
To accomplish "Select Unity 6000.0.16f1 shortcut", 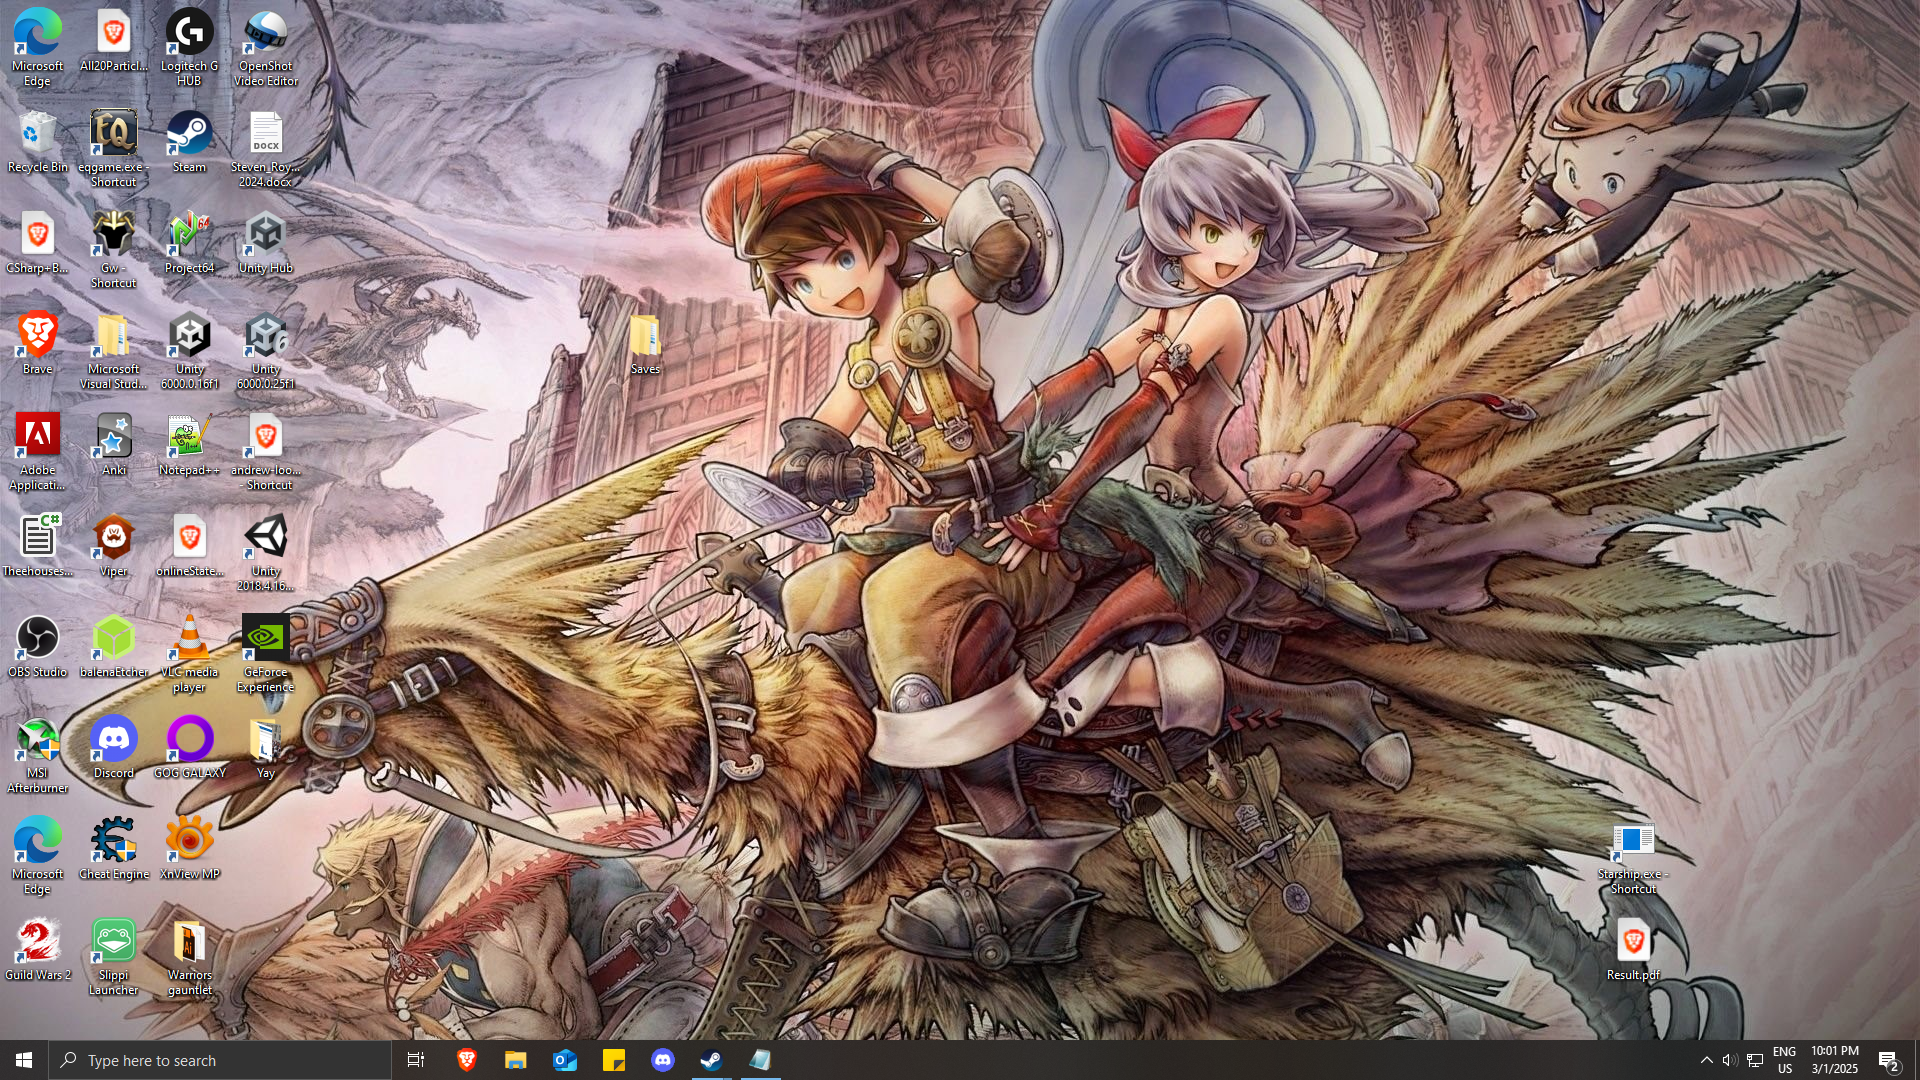I will (189, 352).
